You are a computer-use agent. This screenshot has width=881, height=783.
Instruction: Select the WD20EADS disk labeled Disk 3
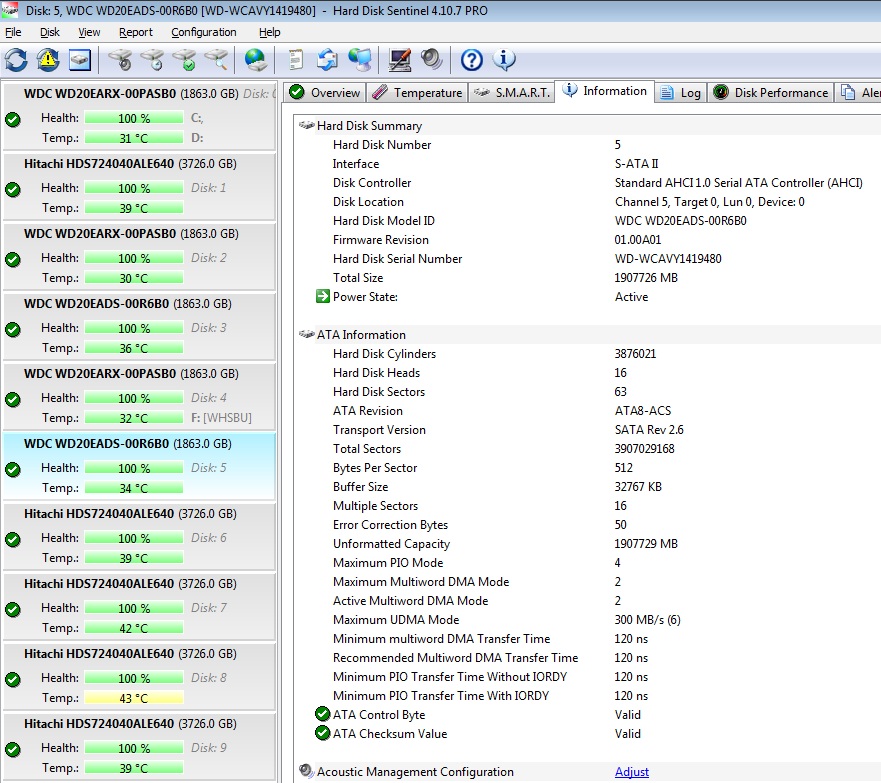point(139,326)
